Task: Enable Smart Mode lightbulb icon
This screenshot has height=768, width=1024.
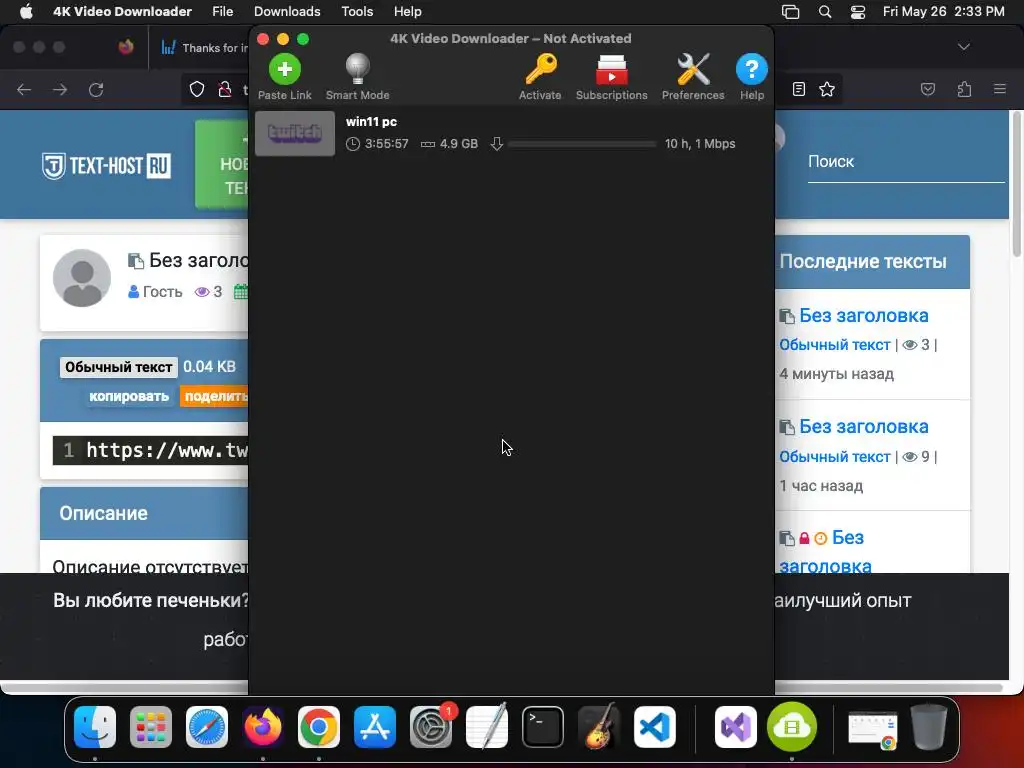Action: coord(357,69)
